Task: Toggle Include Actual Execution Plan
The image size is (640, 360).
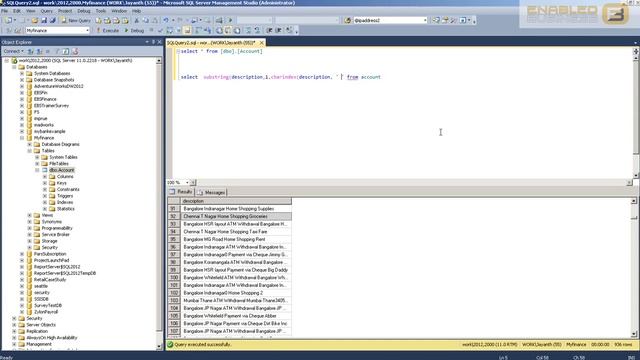Action: pyautogui.click(x=199, y=30)
